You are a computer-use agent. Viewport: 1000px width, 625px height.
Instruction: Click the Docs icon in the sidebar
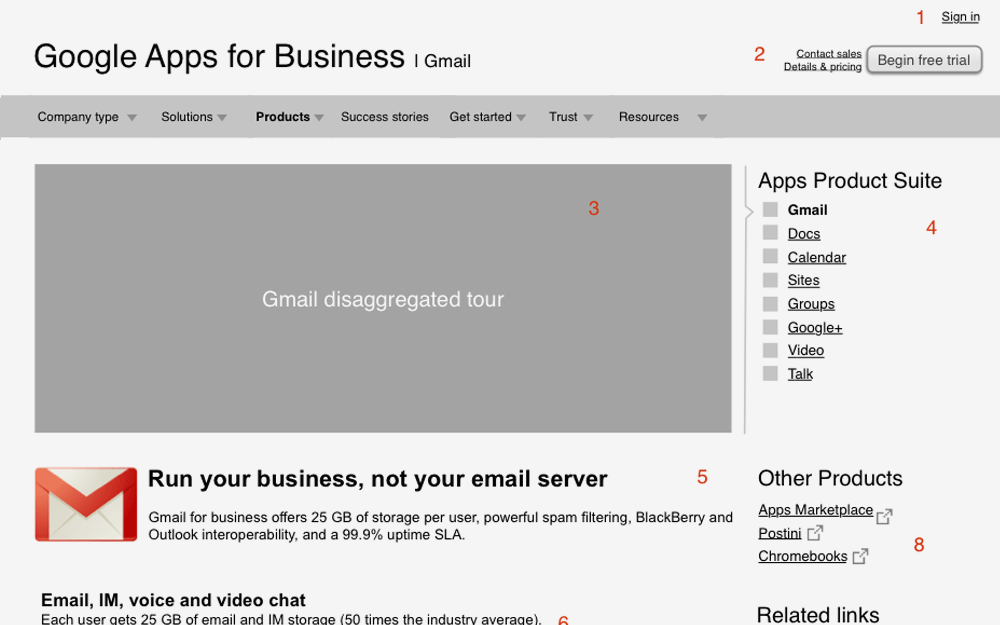coord(770,233)
